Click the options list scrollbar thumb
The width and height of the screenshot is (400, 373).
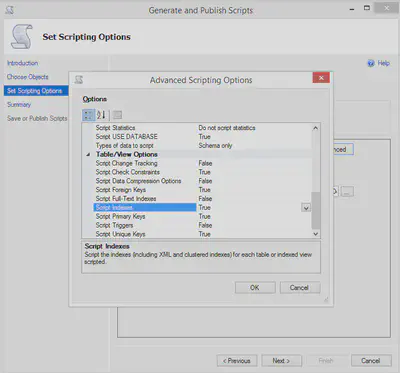[x=316, y=210]
